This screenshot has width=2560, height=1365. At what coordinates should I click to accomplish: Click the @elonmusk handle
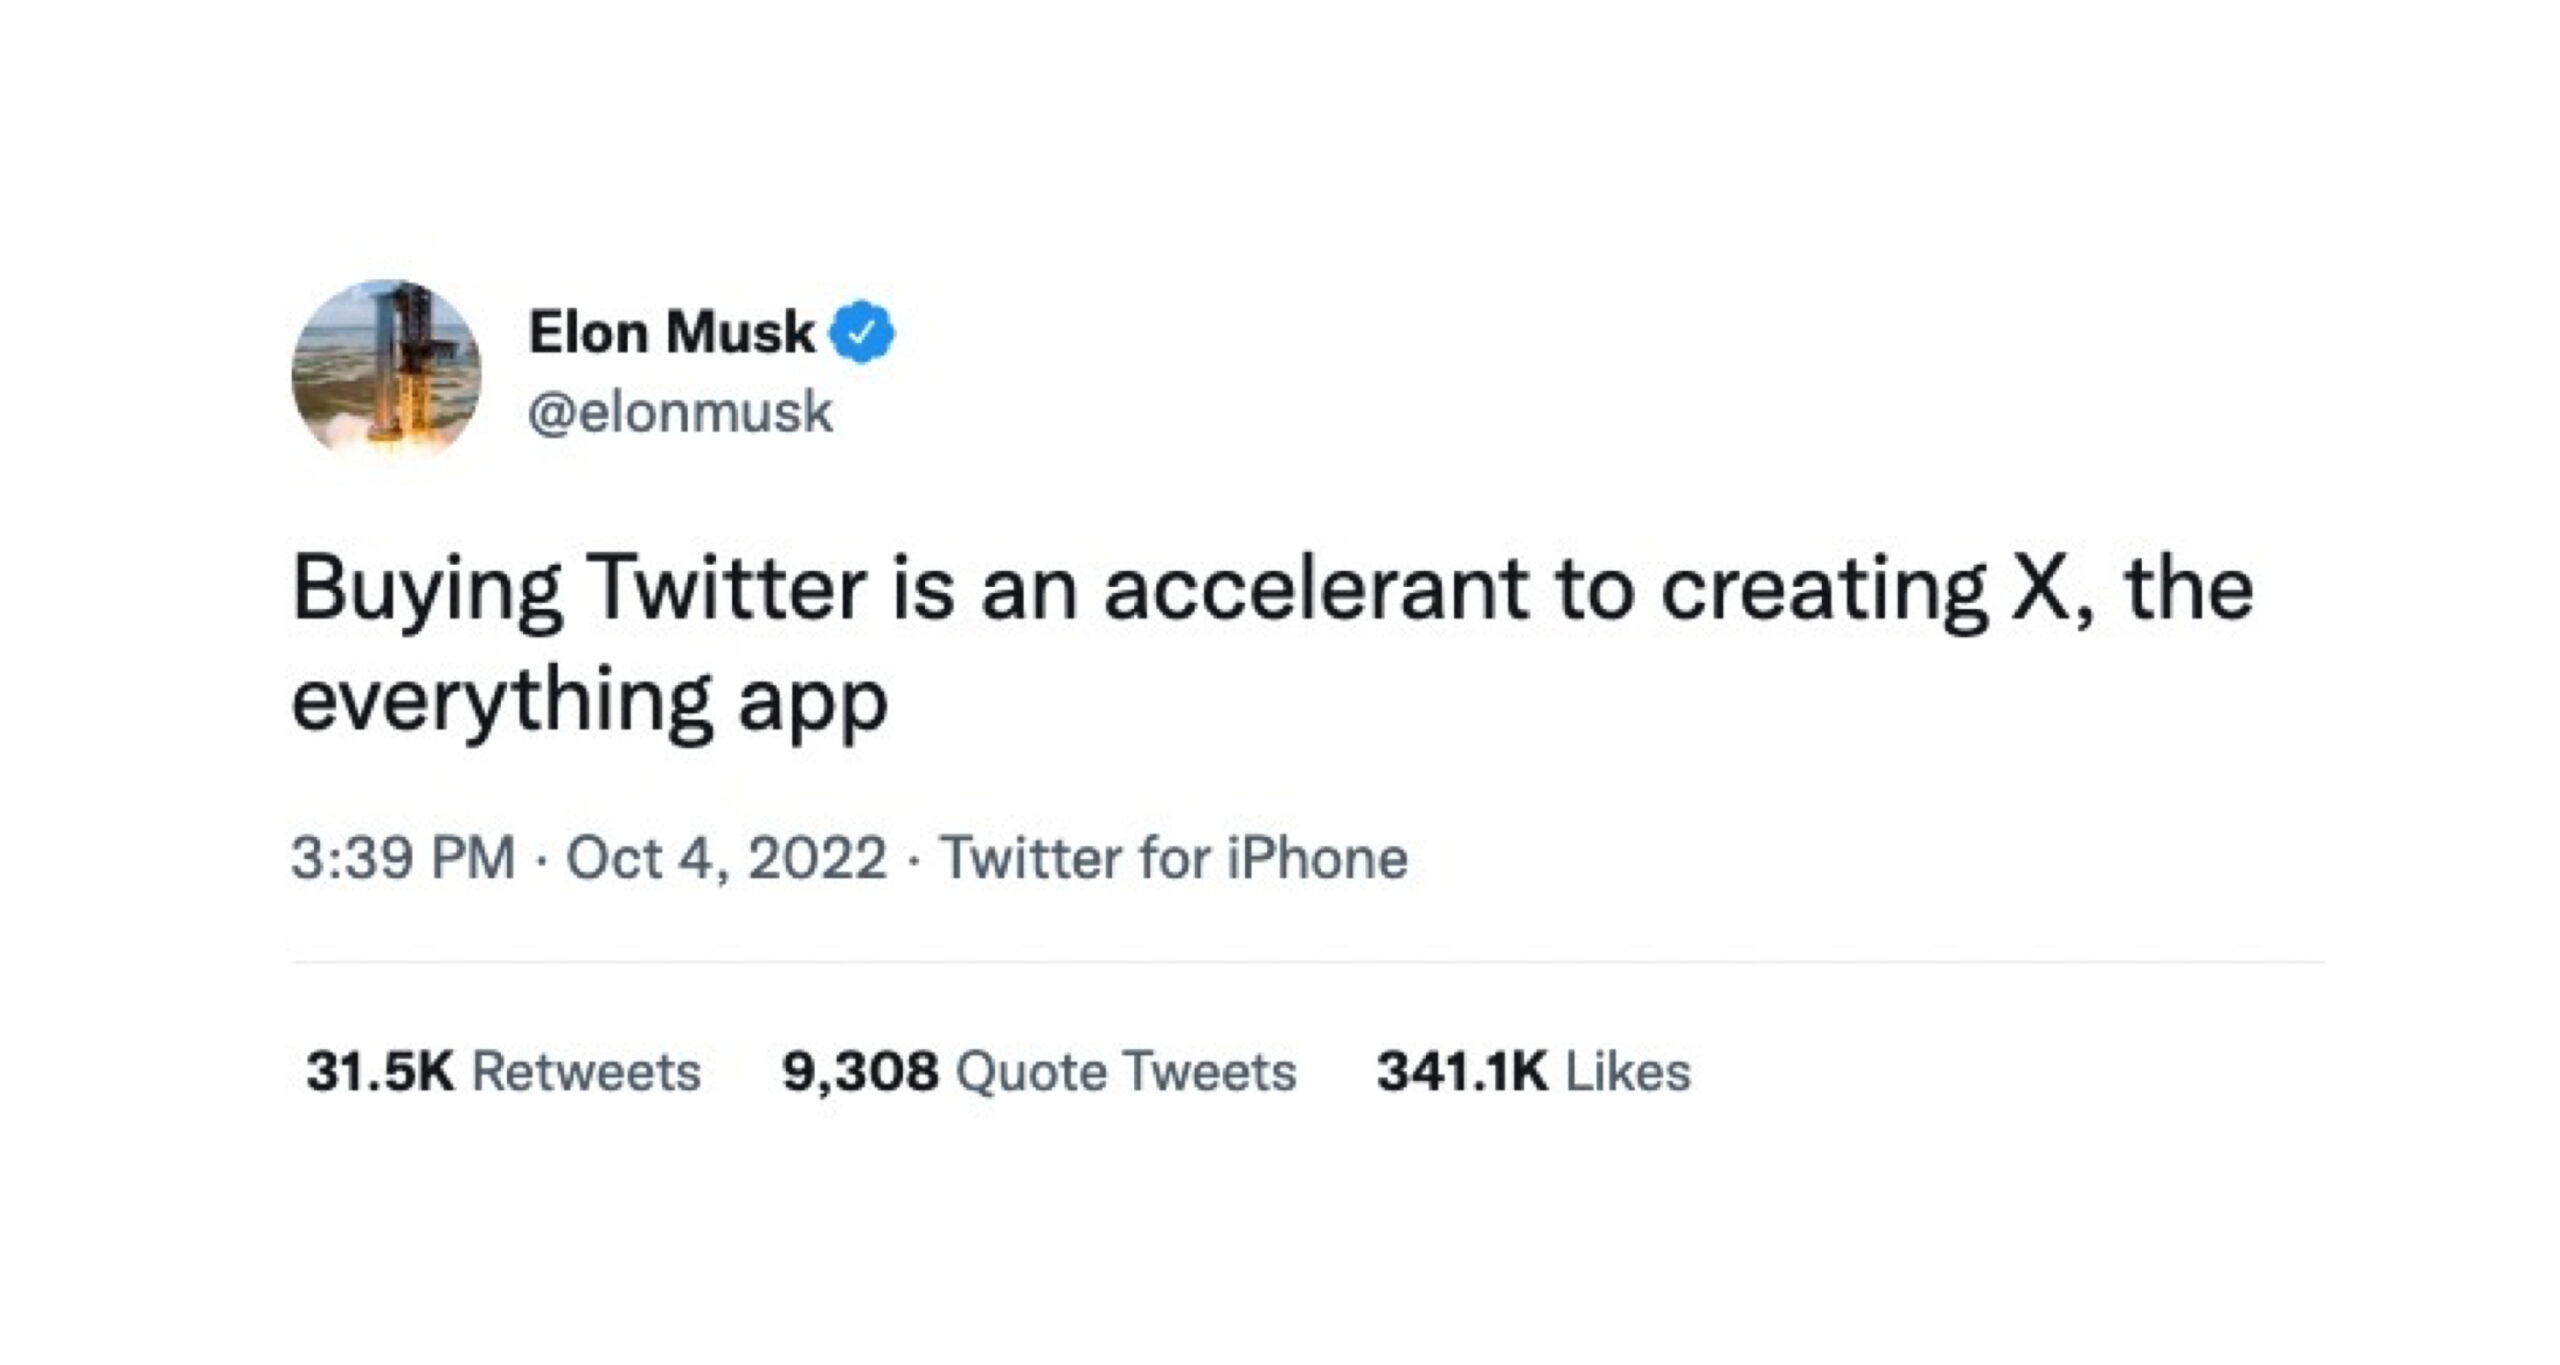pos(680,412)
